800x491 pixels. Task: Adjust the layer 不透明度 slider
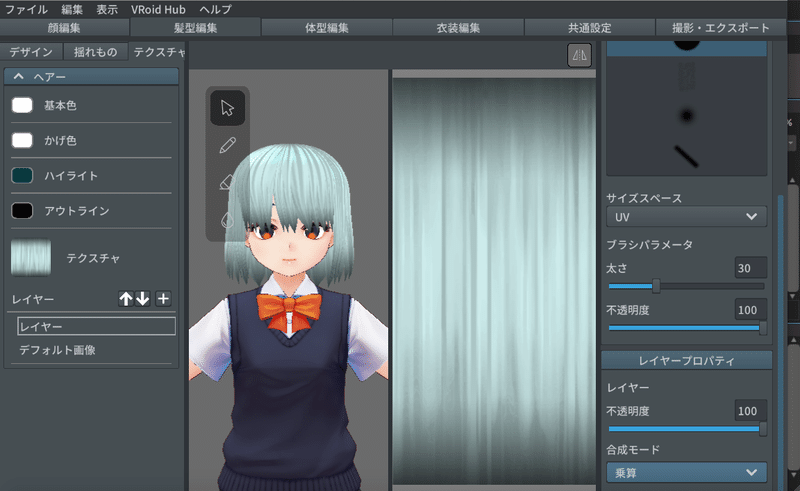pyautogui.click(x=686, y=429)
